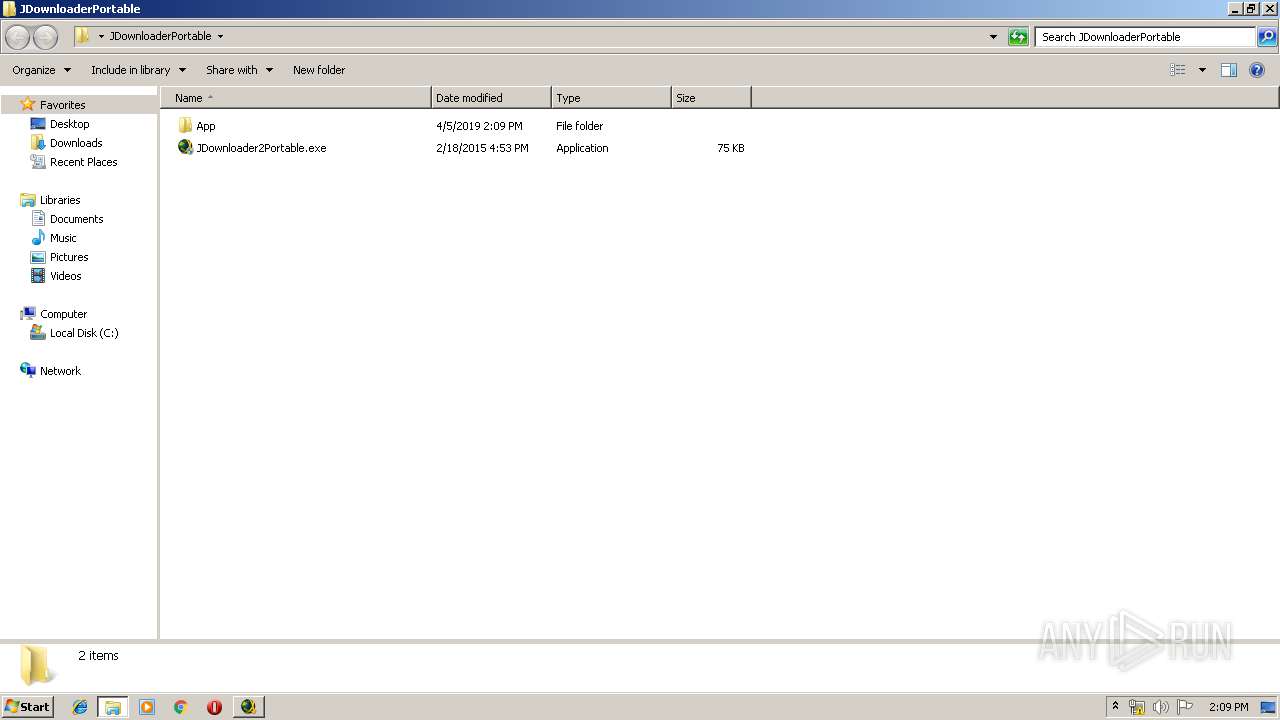Show hidden tray icons arrow
This screenshot has height=720, width=1280.
[x=1115, y=707]
